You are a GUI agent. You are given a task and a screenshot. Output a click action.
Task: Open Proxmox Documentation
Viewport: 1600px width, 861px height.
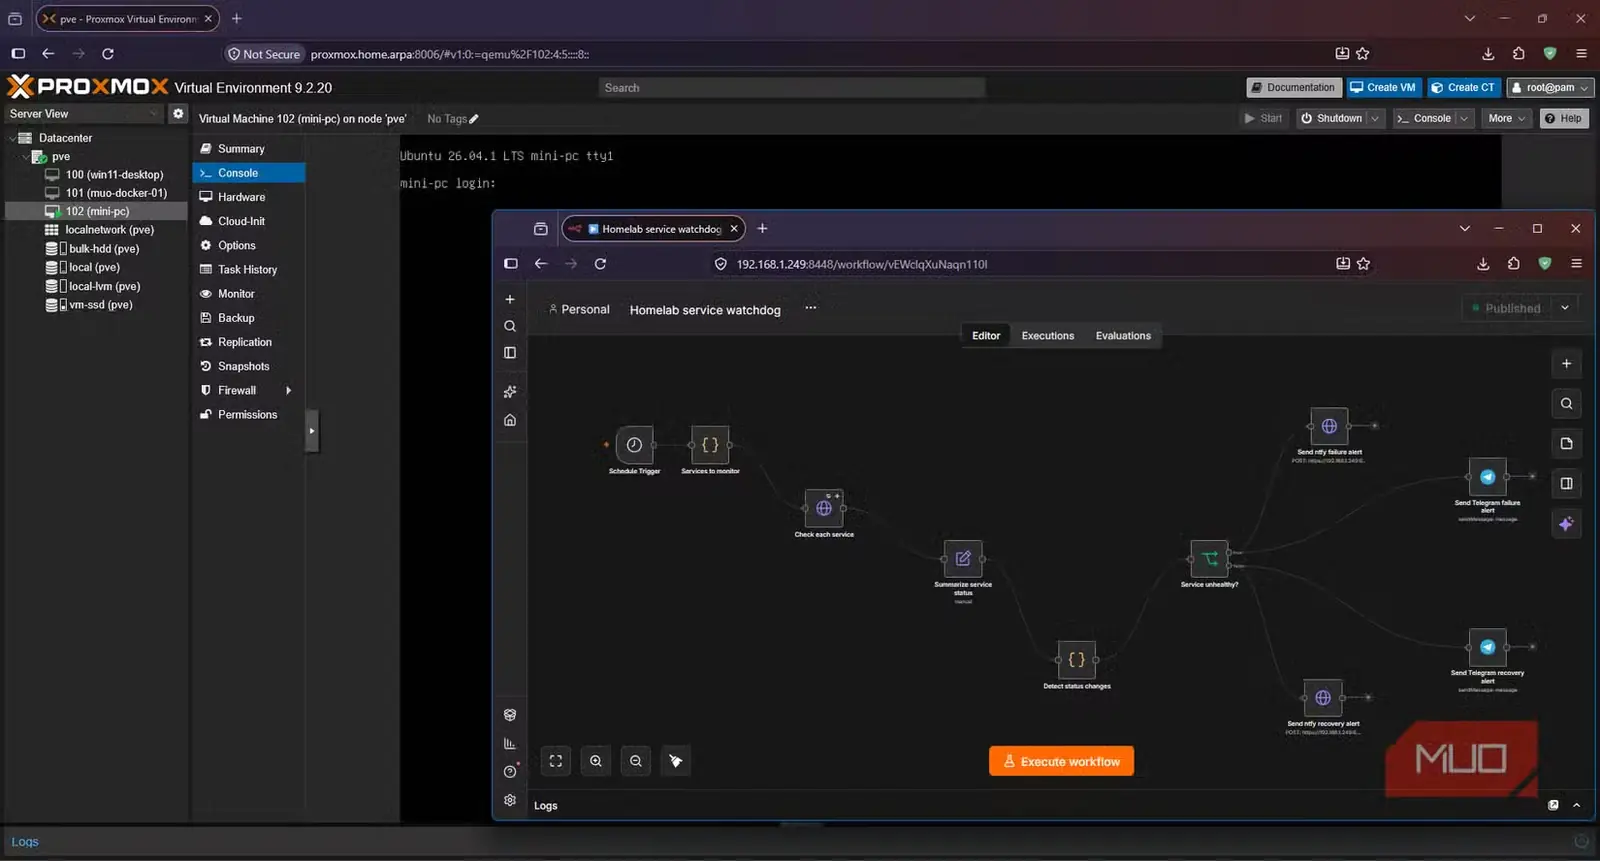coord(1293,88)
